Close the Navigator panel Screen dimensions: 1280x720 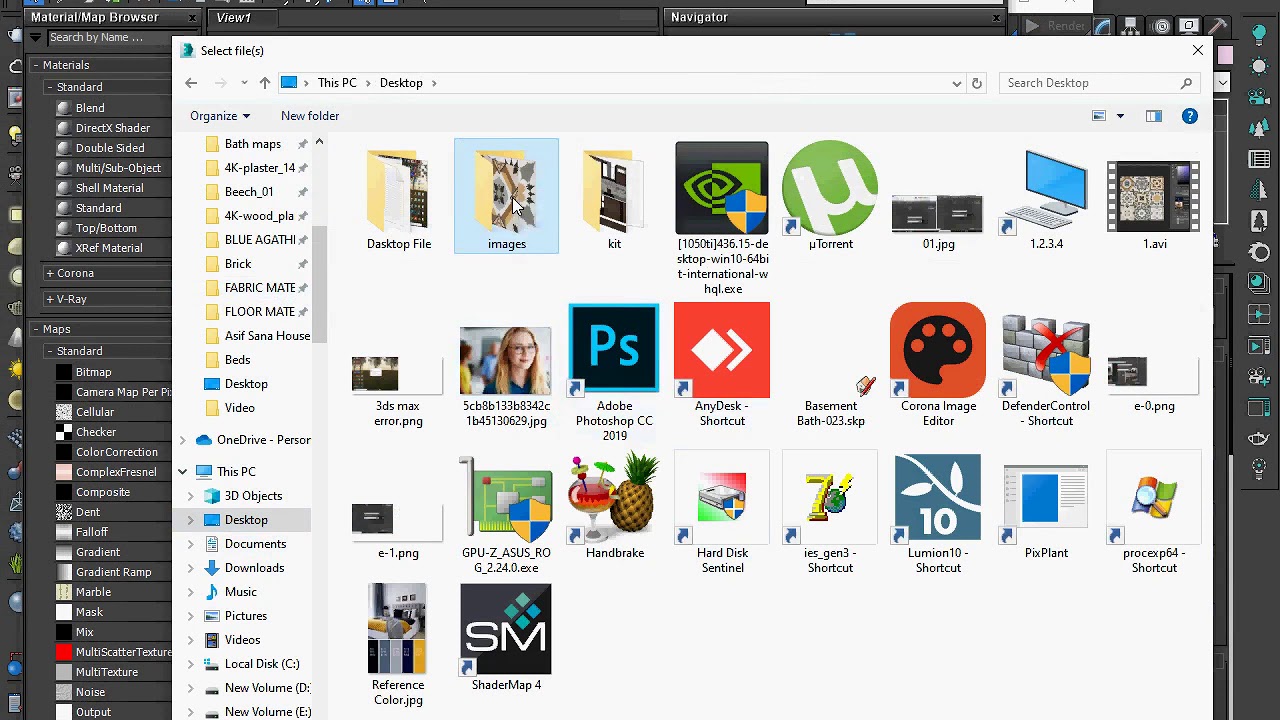(996, 17)
